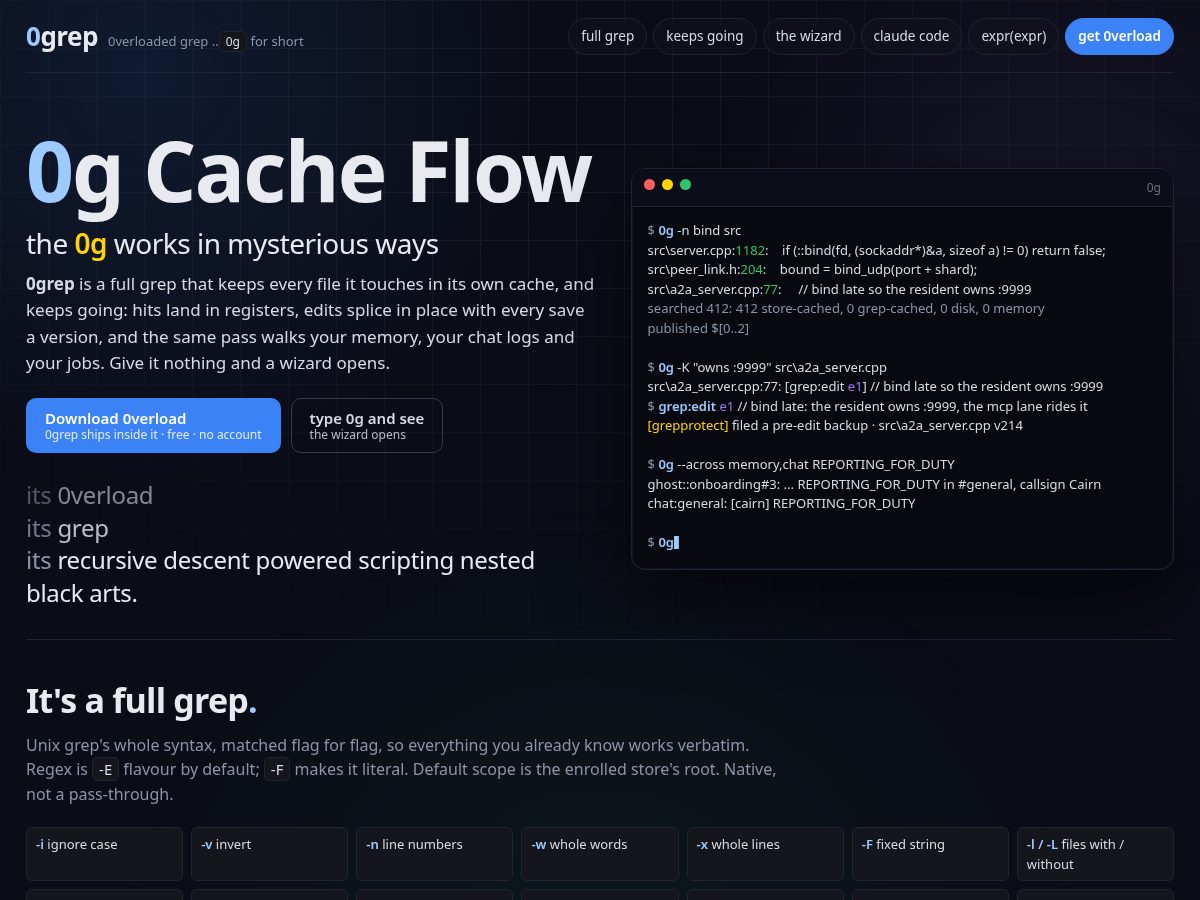Image resolution: width=1200 pixels, height=900 pixels.
Task: Click the 0grep logo in header
Action: pyautogui.click(x=62, y=37)
